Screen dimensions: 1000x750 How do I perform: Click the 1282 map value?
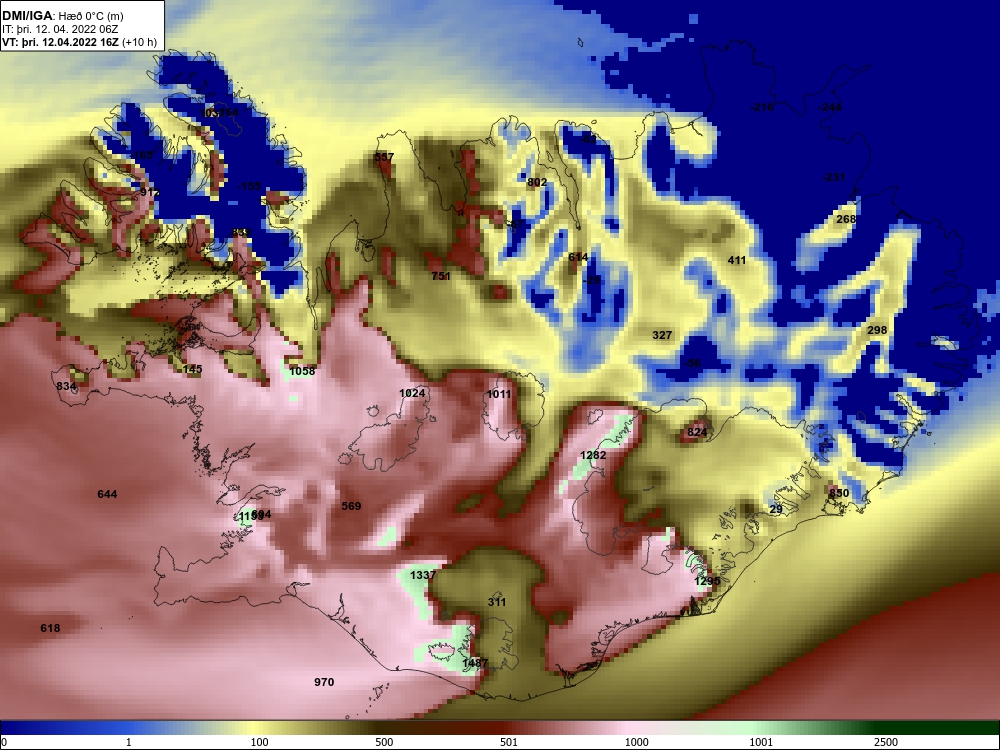[593, 455]
